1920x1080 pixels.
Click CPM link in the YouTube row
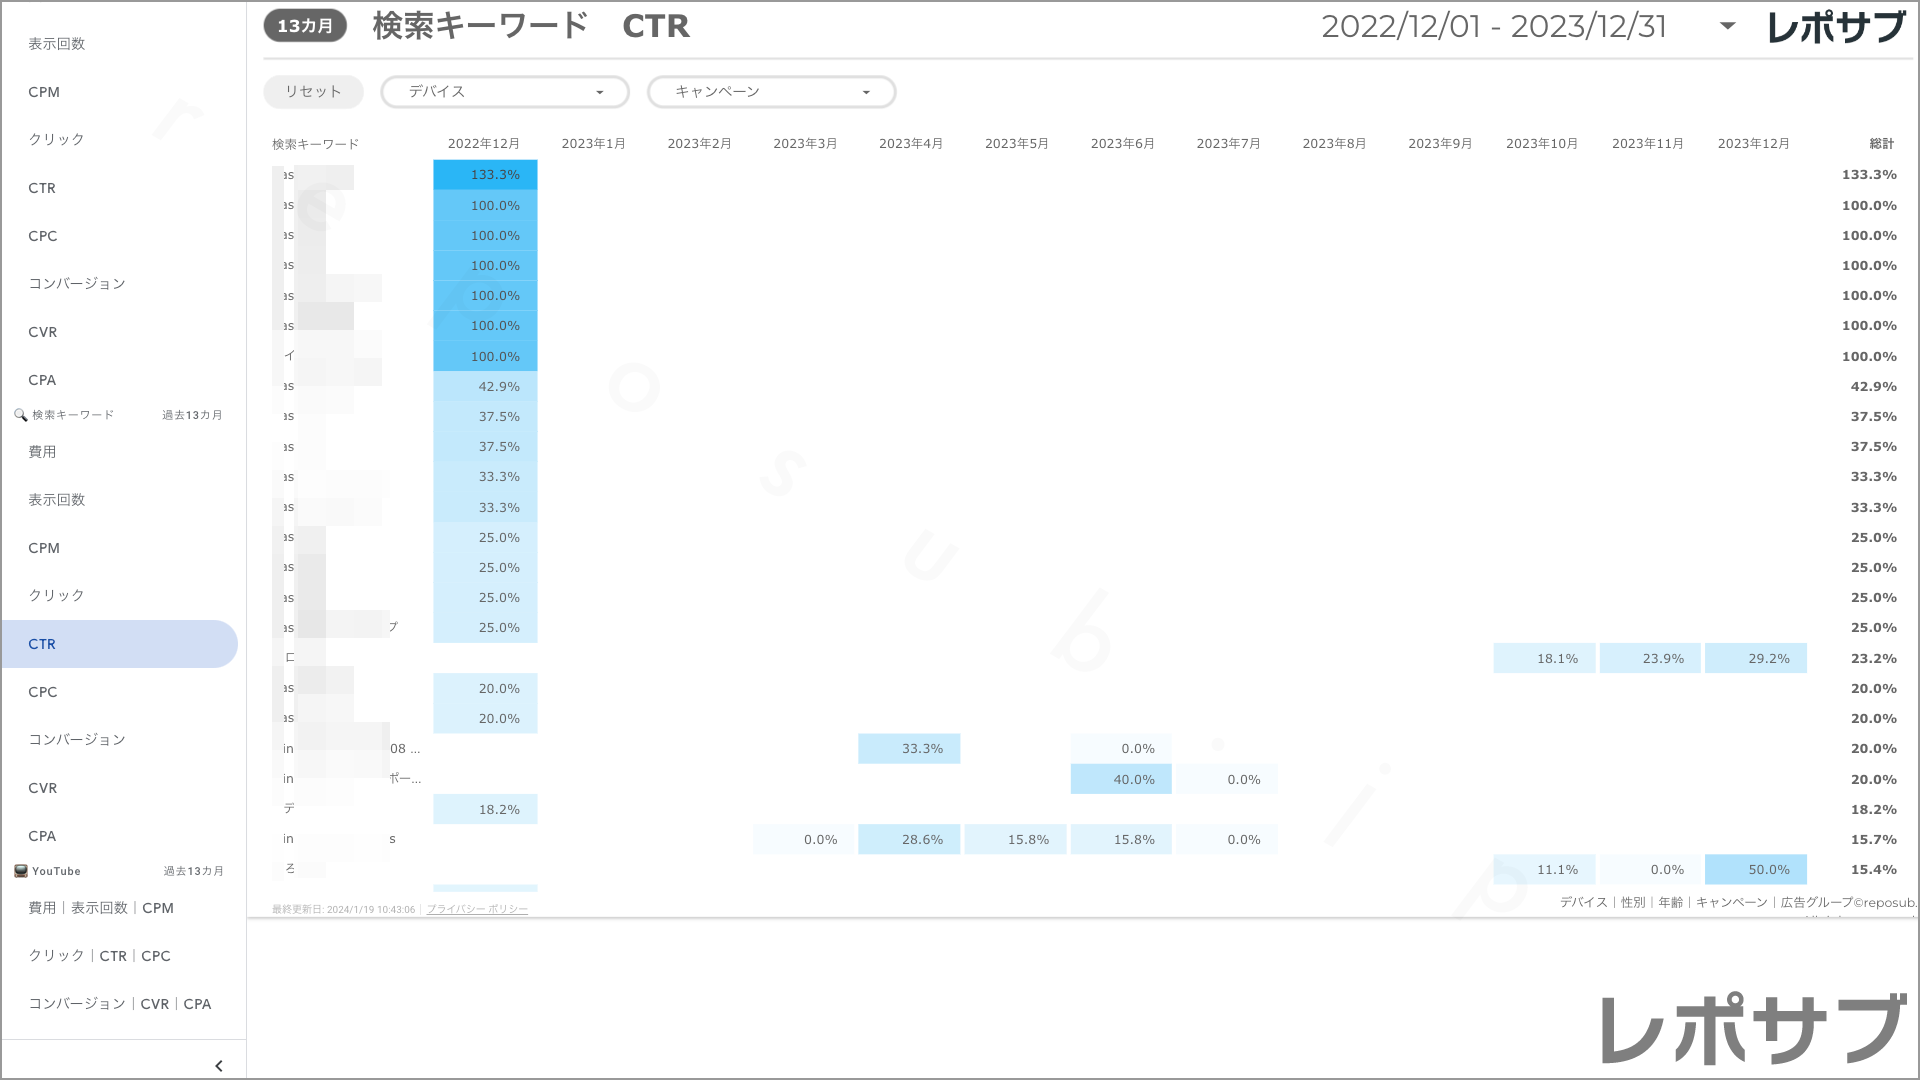158,908
